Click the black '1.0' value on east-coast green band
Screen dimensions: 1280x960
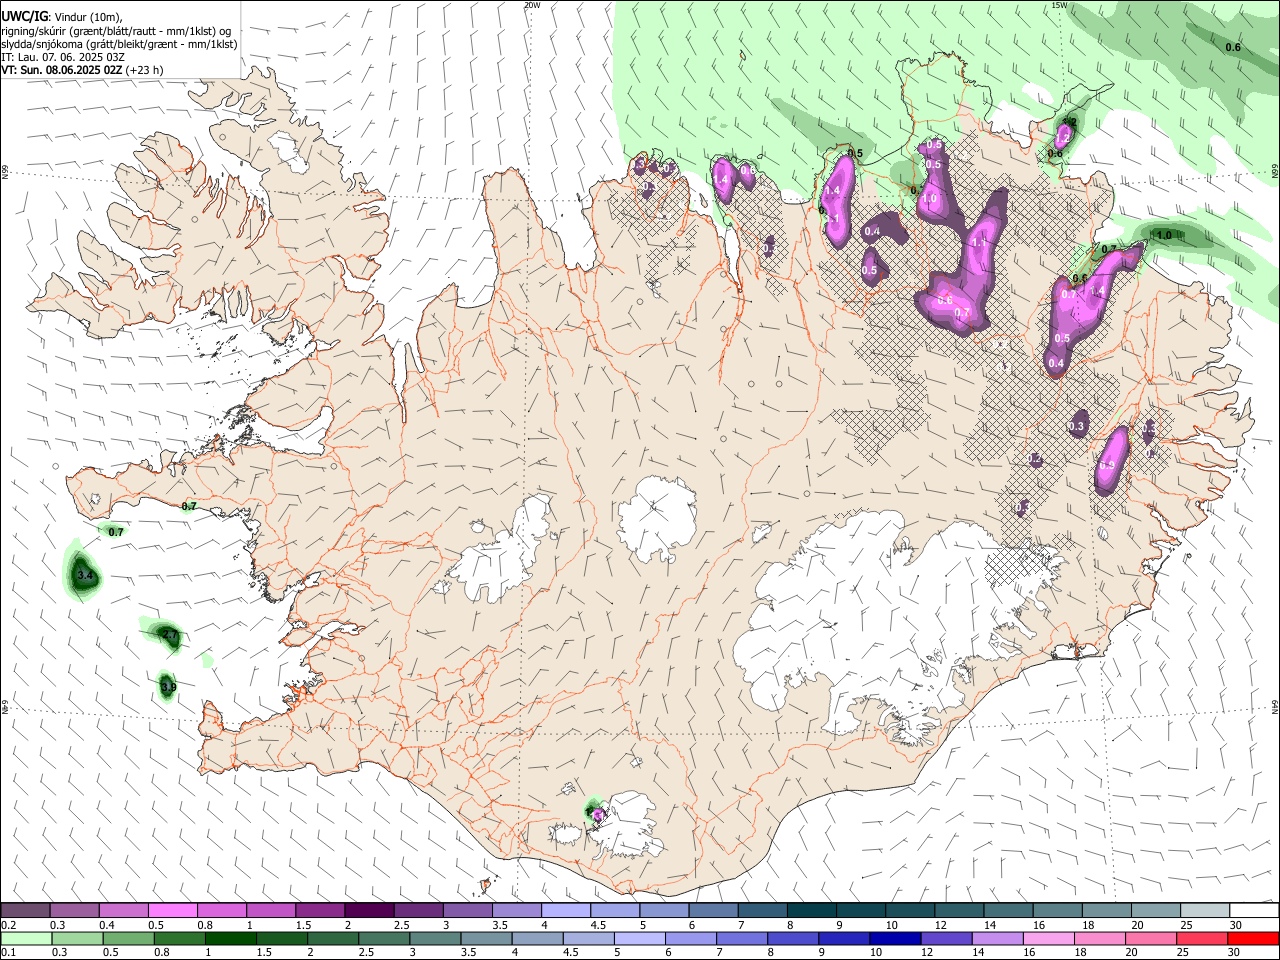pos(1163,236)
